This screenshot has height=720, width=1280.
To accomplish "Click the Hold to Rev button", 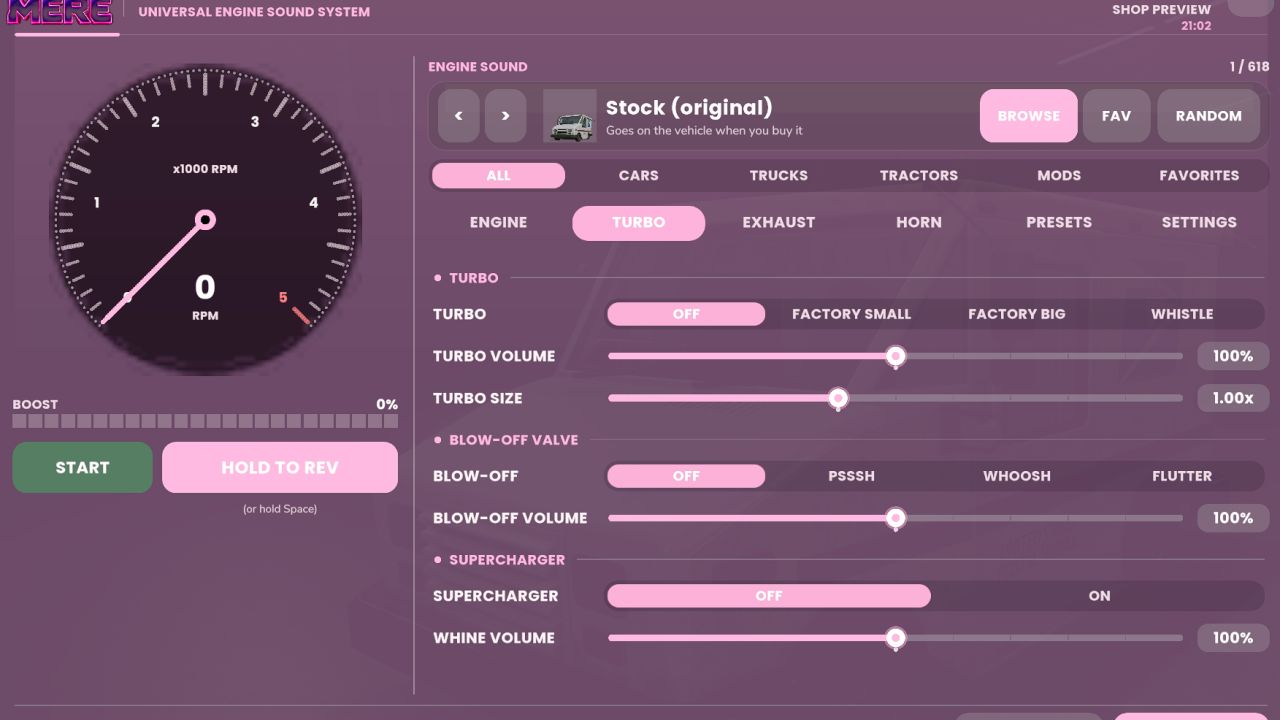I will tap(280, 468).
